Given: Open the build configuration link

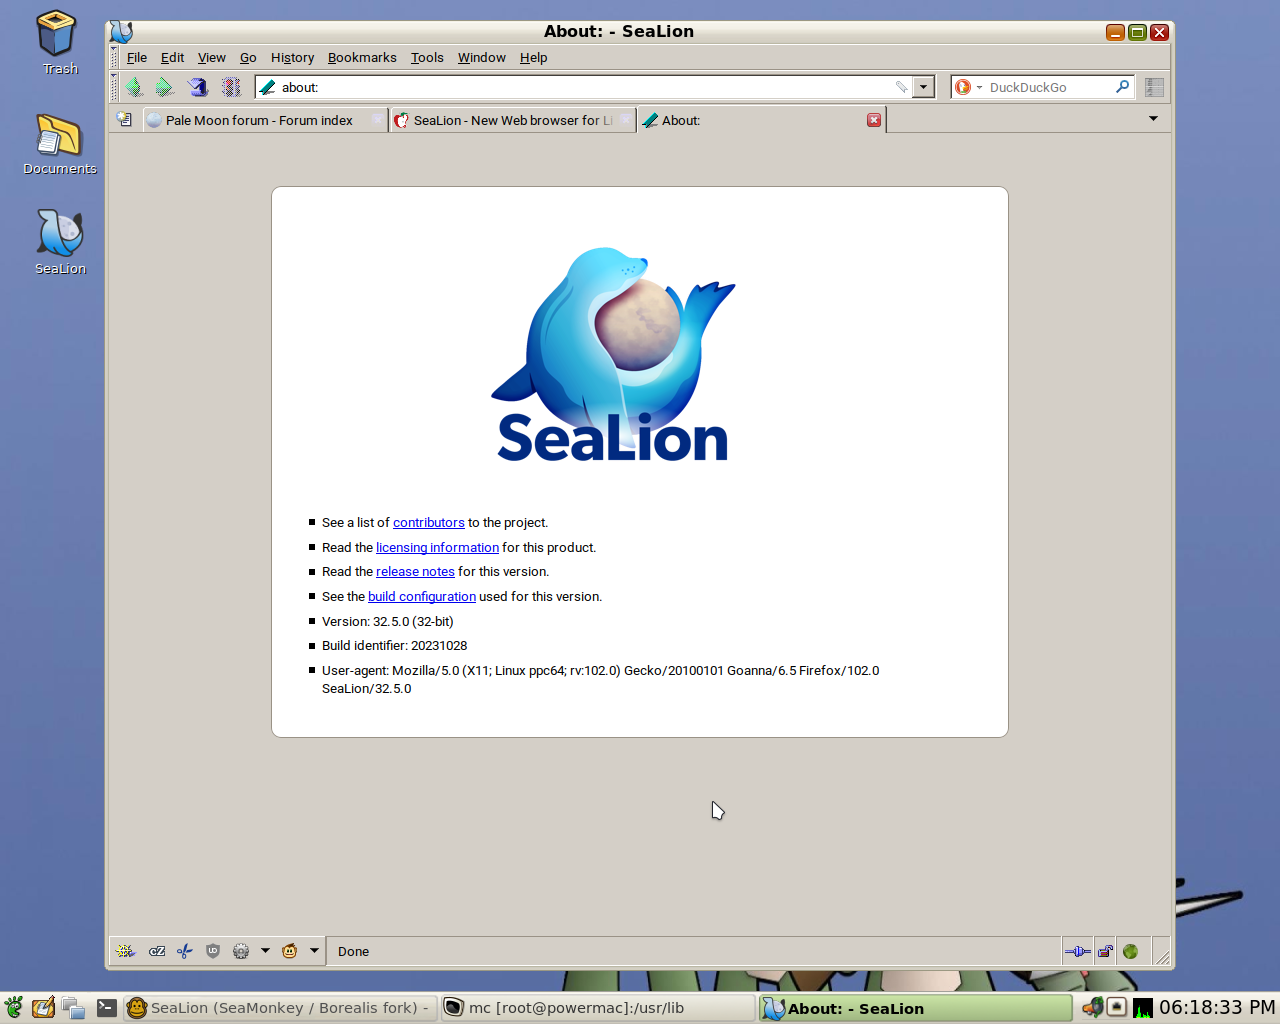Looking at the screenshot, I should 422,597.
